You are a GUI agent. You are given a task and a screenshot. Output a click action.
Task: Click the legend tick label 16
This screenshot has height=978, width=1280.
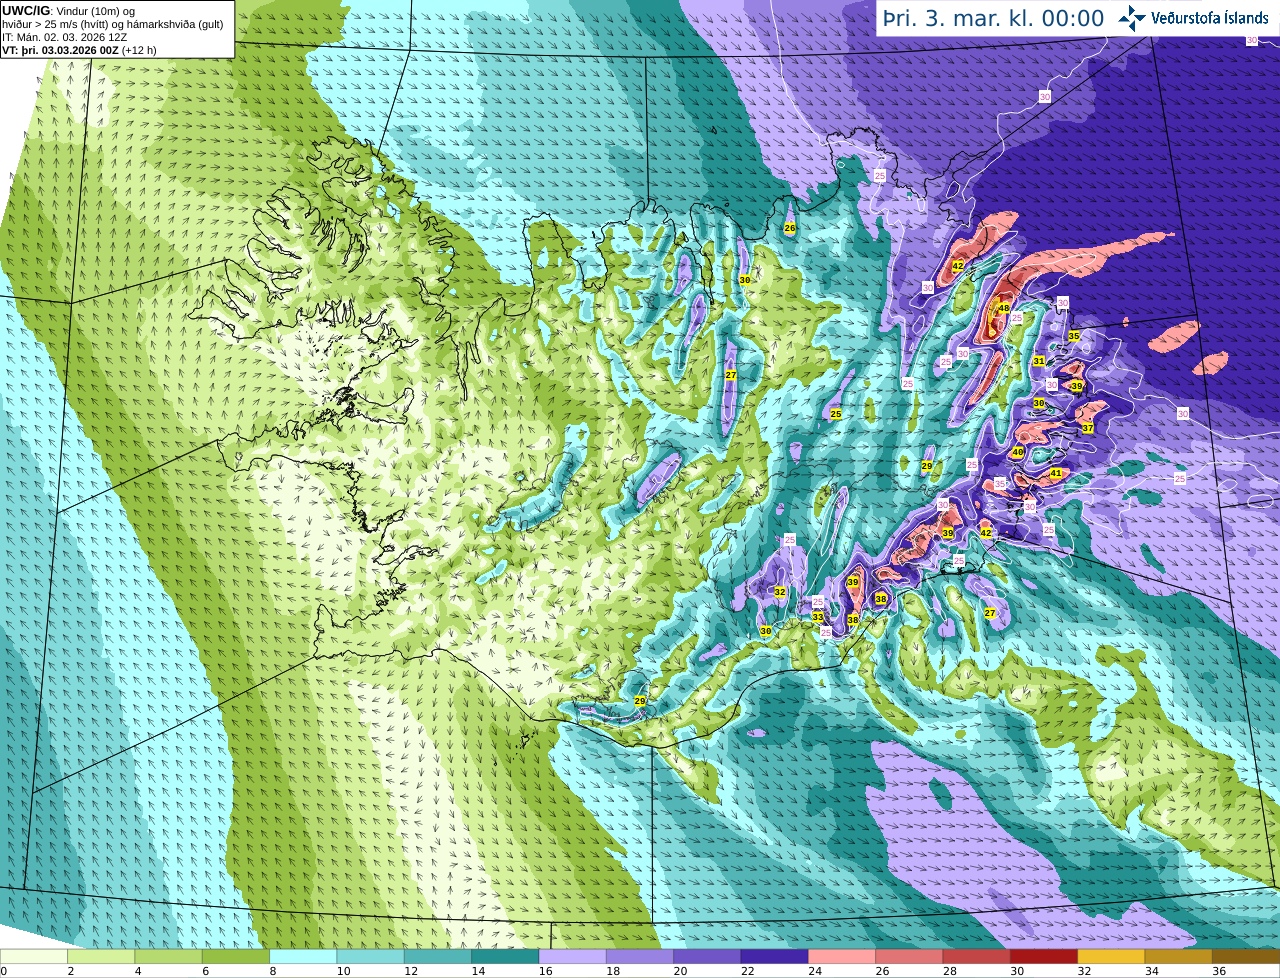click(x=545, y=971)
